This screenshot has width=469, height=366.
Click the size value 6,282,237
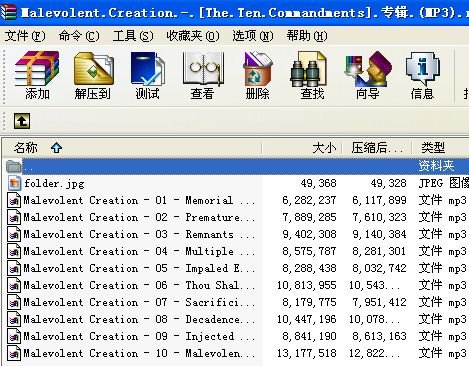(309, 200)
